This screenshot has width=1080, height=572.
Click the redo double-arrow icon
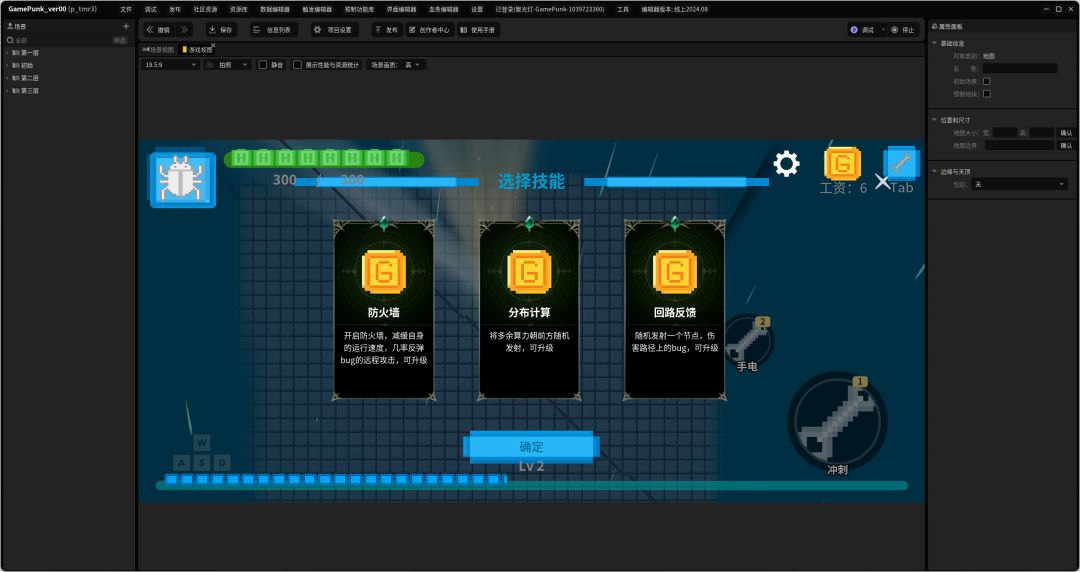[184, 30]
